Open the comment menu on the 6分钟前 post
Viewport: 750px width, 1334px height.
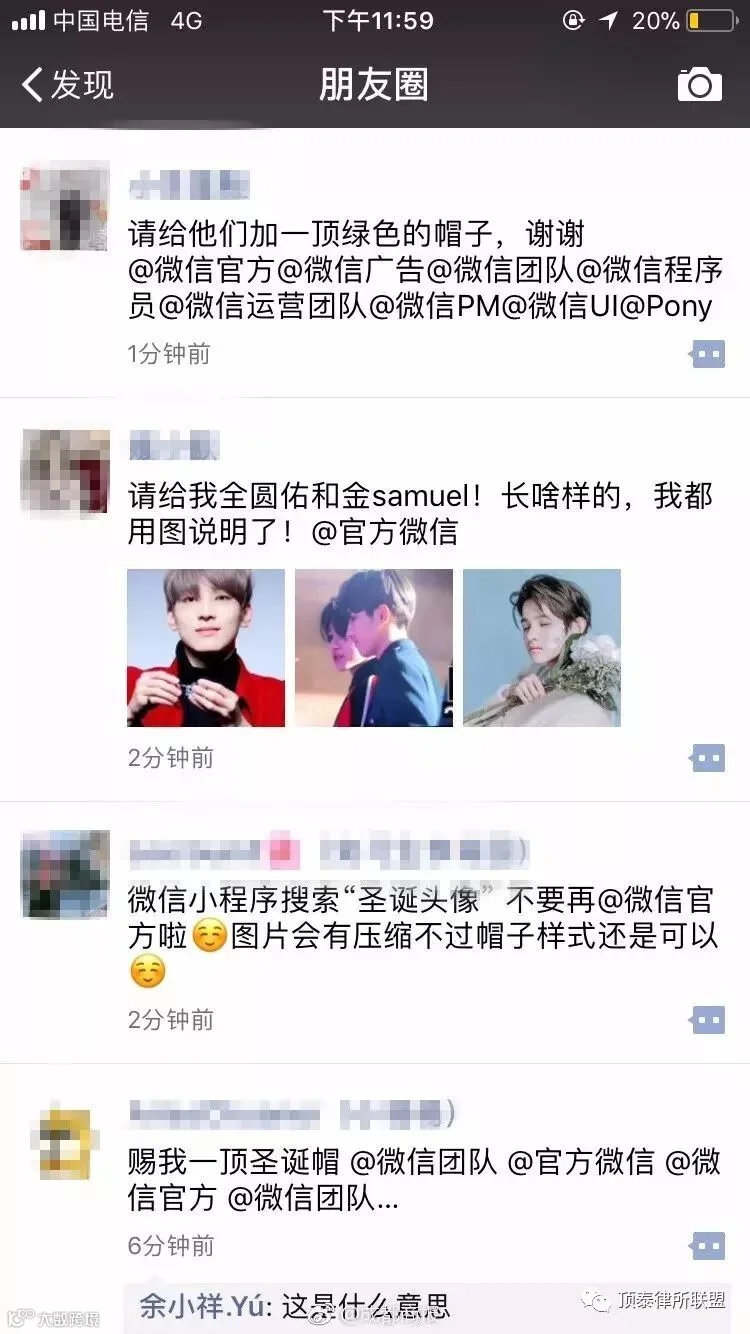(707, 1246)
